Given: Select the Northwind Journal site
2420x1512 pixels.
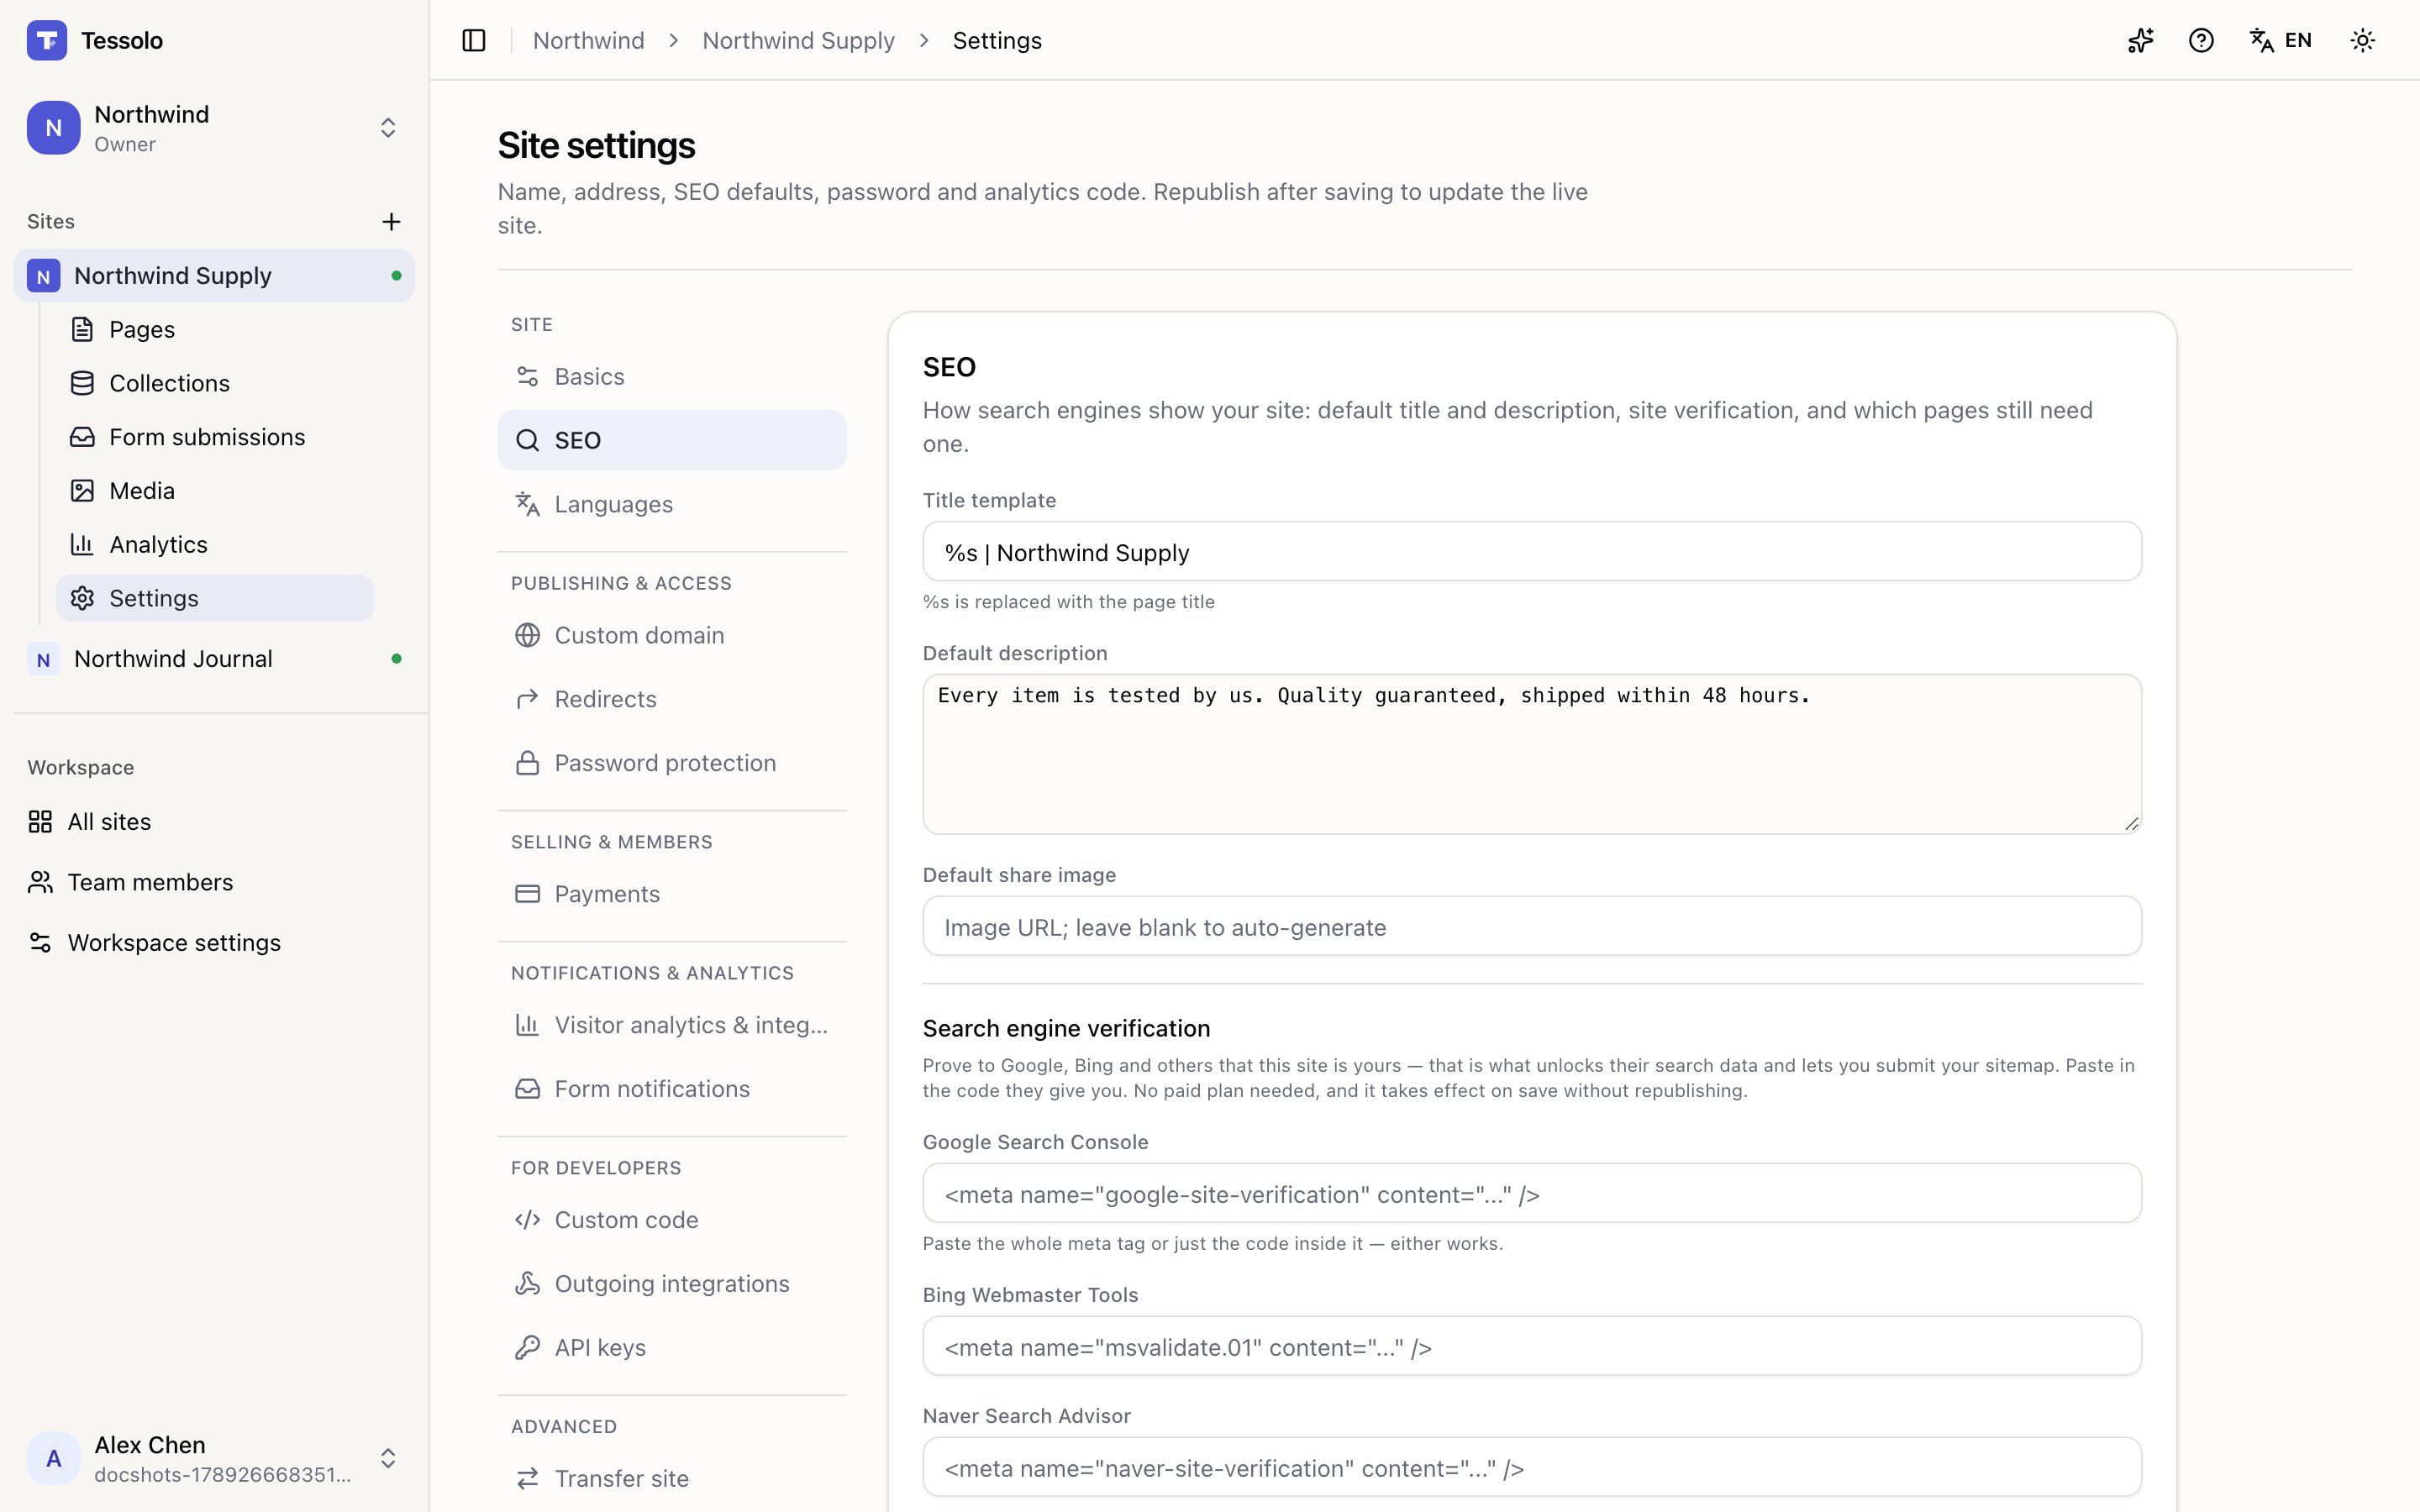Looking at the screenshot, I should click(214, 659).
